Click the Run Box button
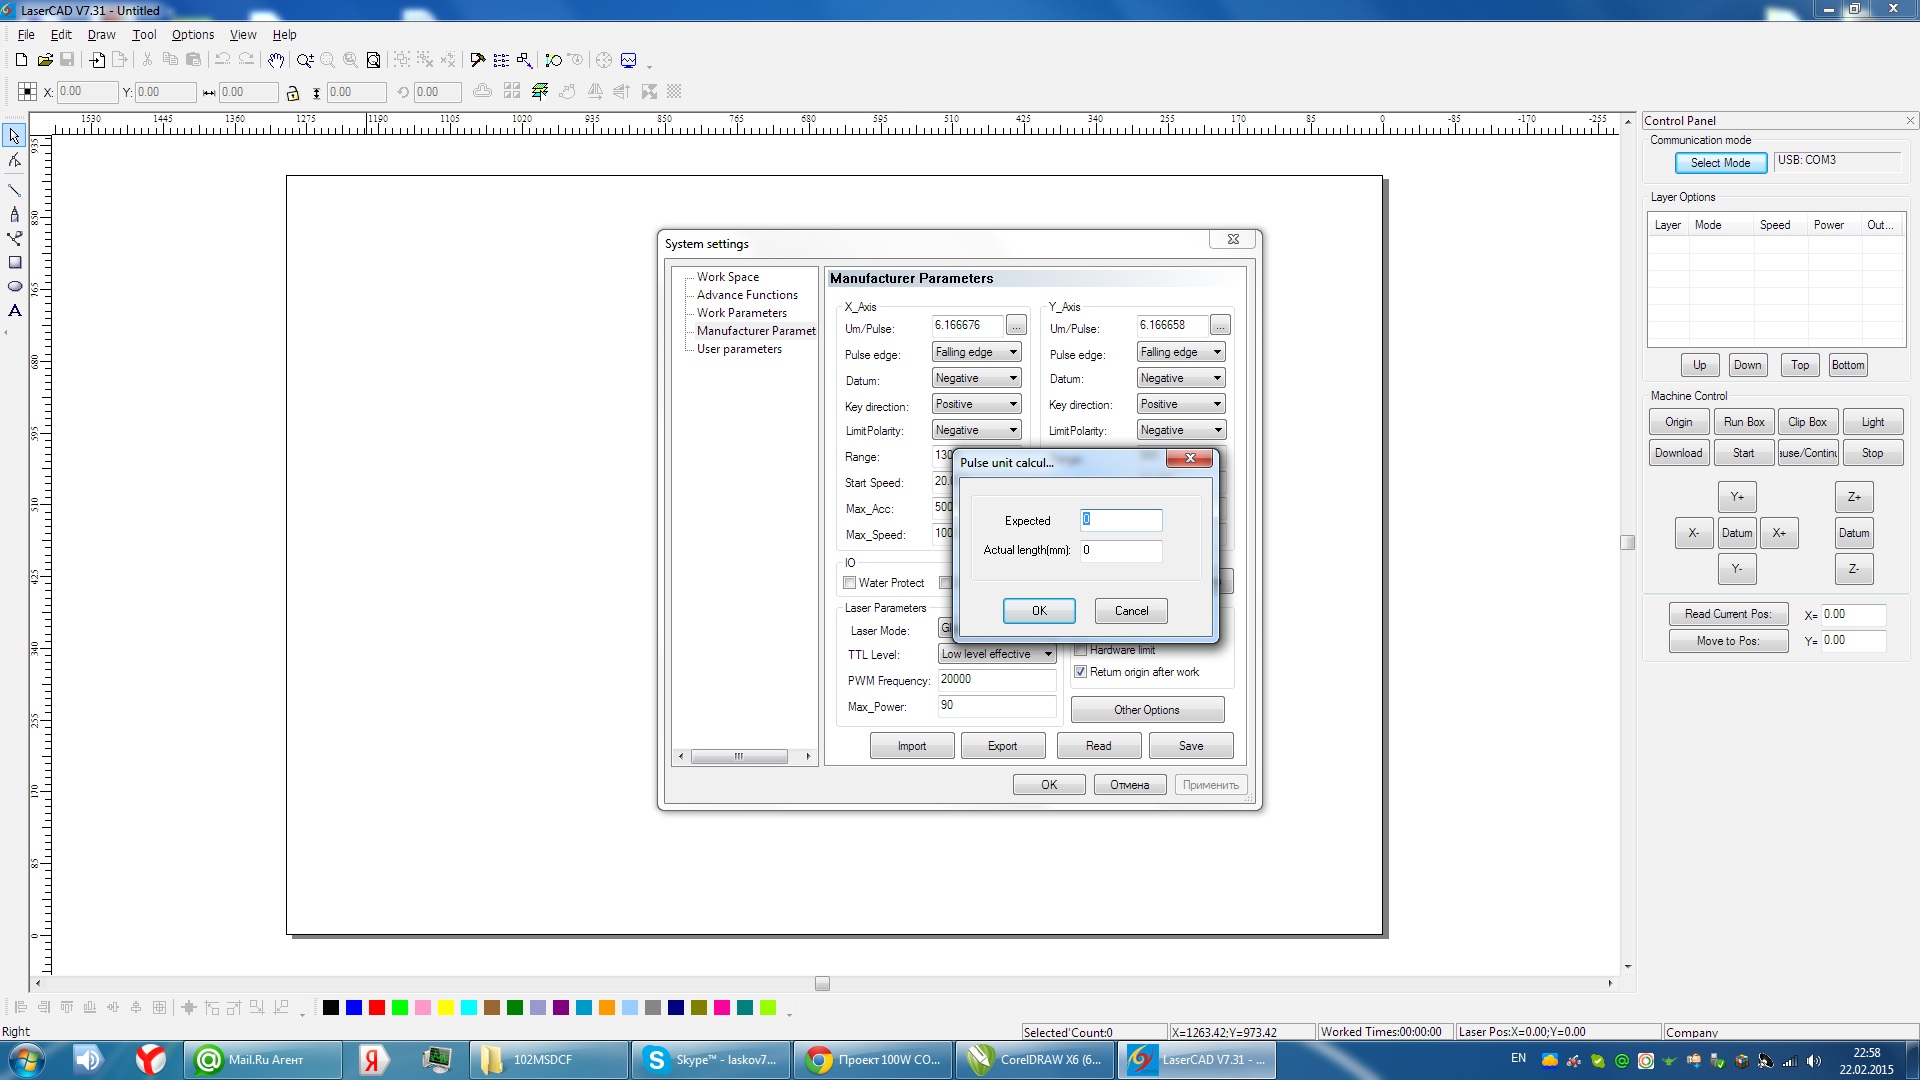Image resolution: width=1920 pixels, height=1080 pixels. click(1744, 422)
